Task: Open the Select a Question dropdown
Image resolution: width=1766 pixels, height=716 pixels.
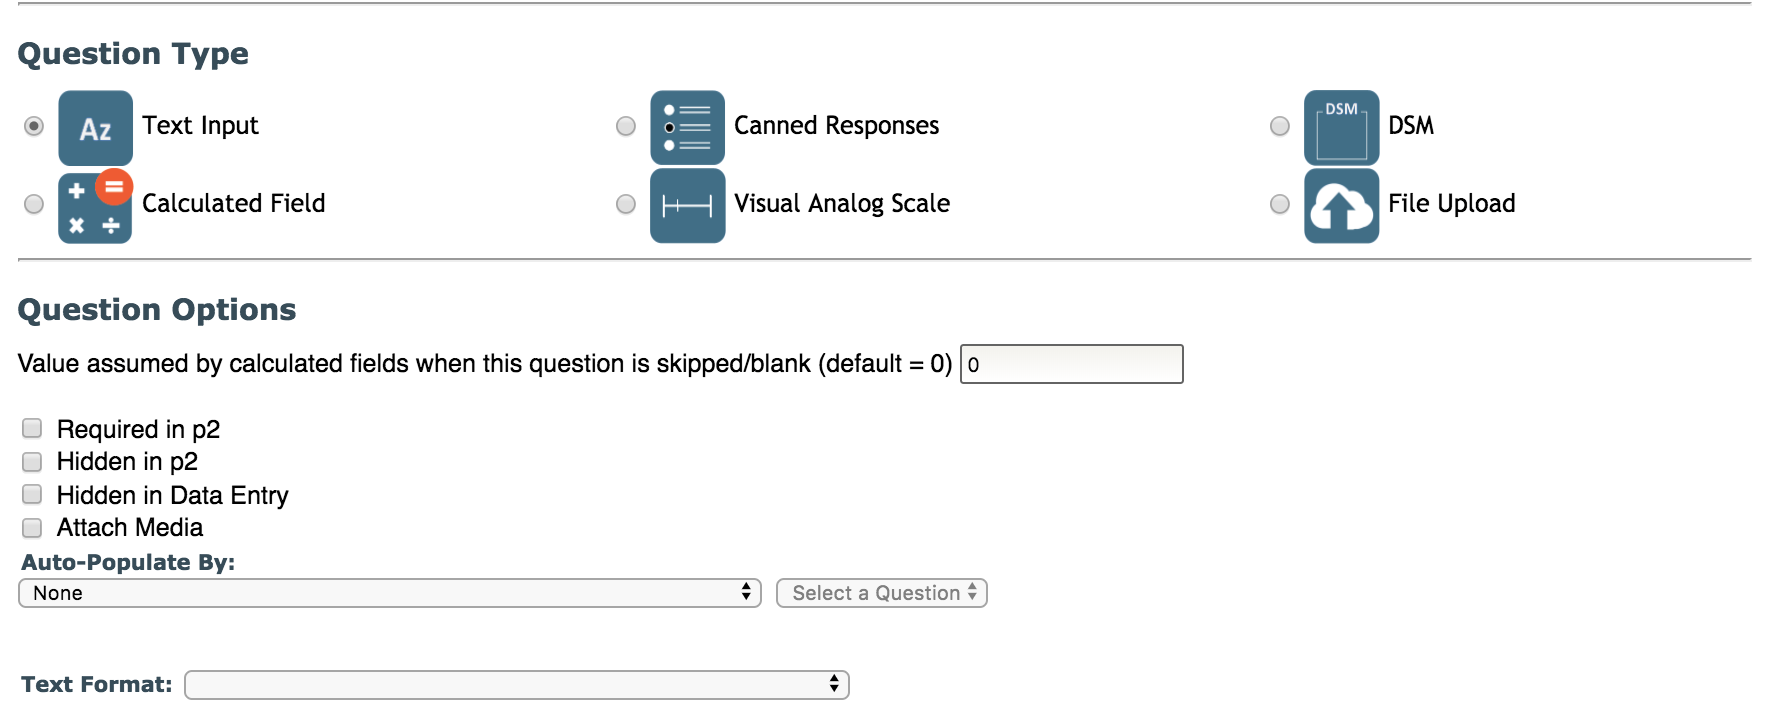Action: 882,593
